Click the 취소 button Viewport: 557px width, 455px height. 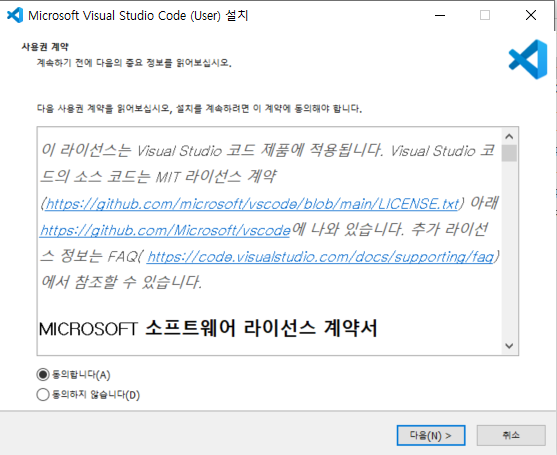click(x=511, y=435)
